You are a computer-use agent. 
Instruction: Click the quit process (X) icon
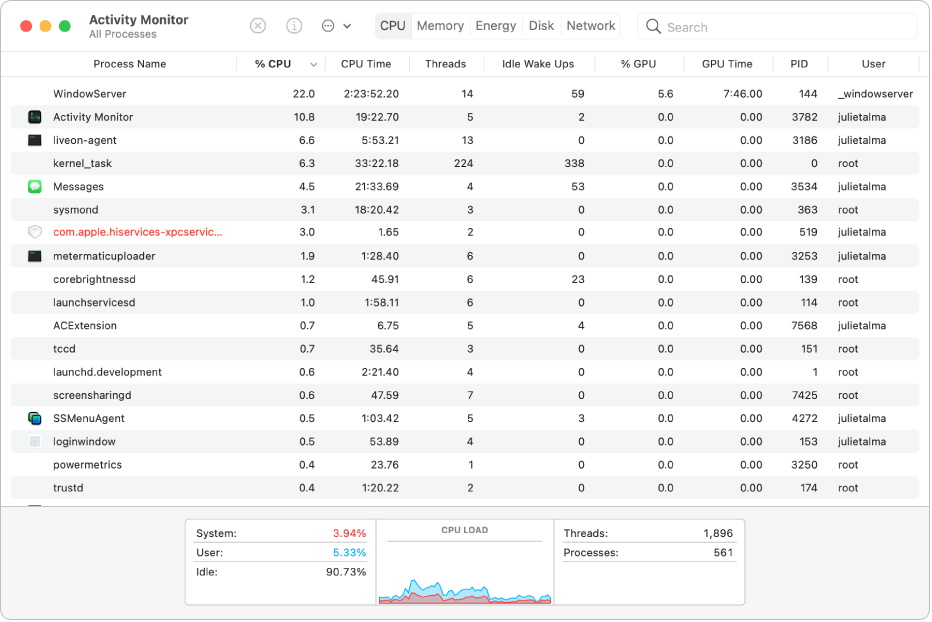258,25
